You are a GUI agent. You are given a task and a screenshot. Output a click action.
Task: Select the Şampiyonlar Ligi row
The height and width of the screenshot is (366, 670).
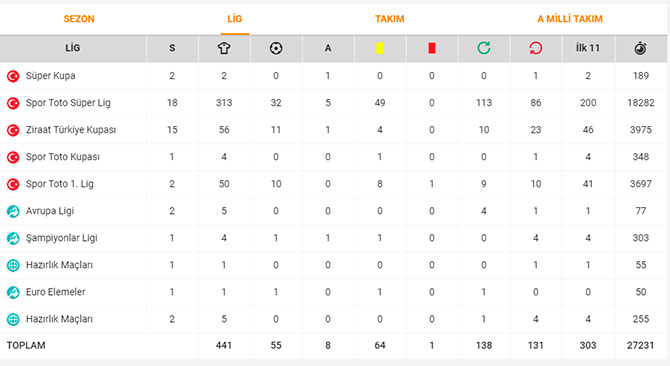tap(333, 238)
